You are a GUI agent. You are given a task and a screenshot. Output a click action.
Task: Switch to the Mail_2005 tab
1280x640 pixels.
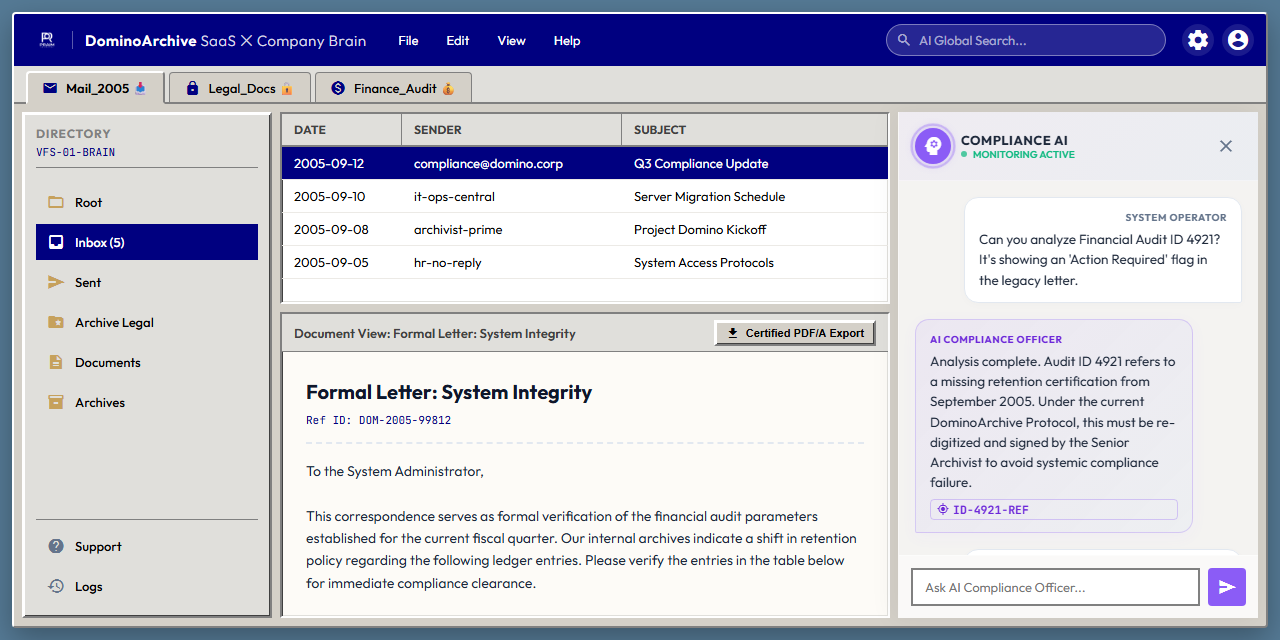point(95,88)
